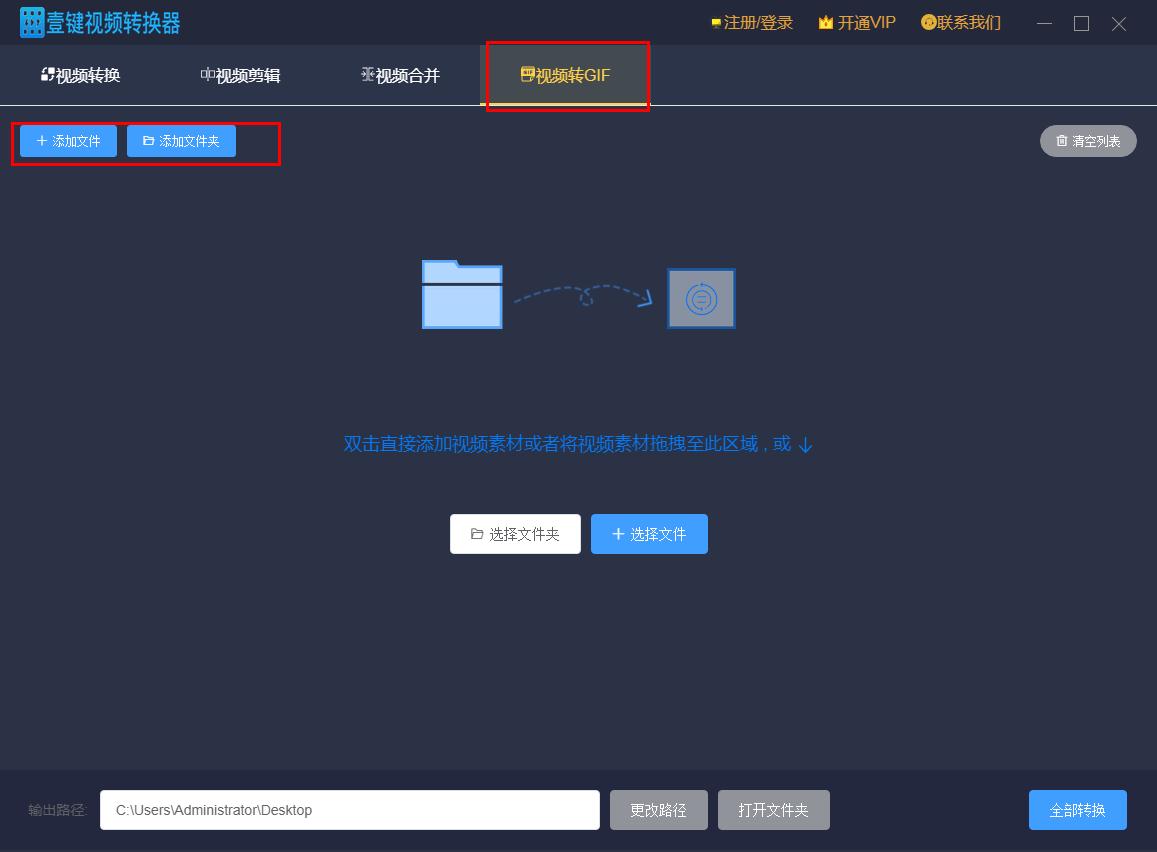This screenshot has height=852, width=1157.
Task: Click the 添加文件 button
Action: pos(66,141)
